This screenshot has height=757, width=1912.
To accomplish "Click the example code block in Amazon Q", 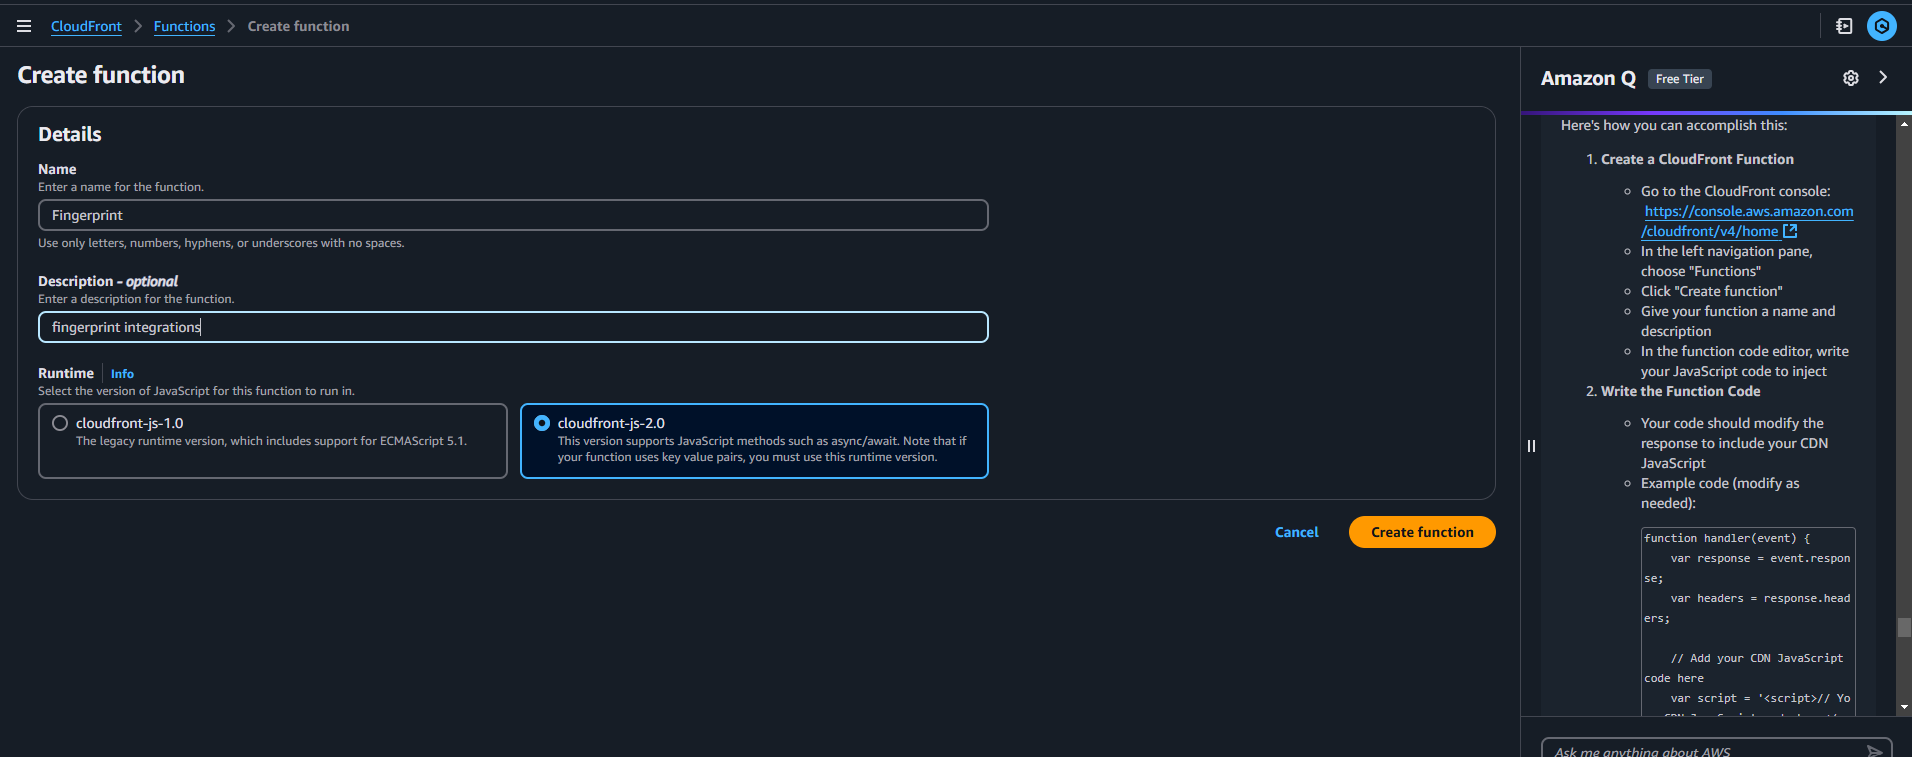I will 1748,620.
